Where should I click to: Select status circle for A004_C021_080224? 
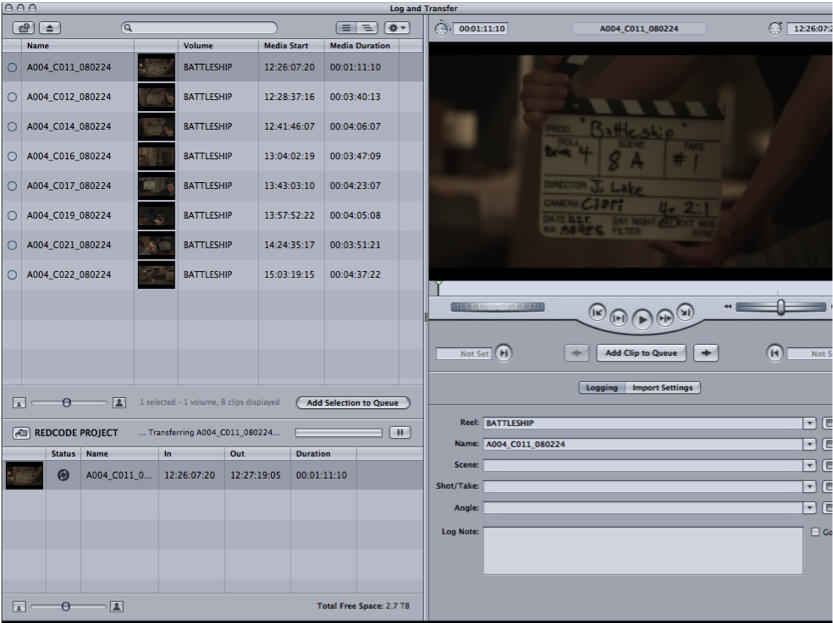coord(12,245)
